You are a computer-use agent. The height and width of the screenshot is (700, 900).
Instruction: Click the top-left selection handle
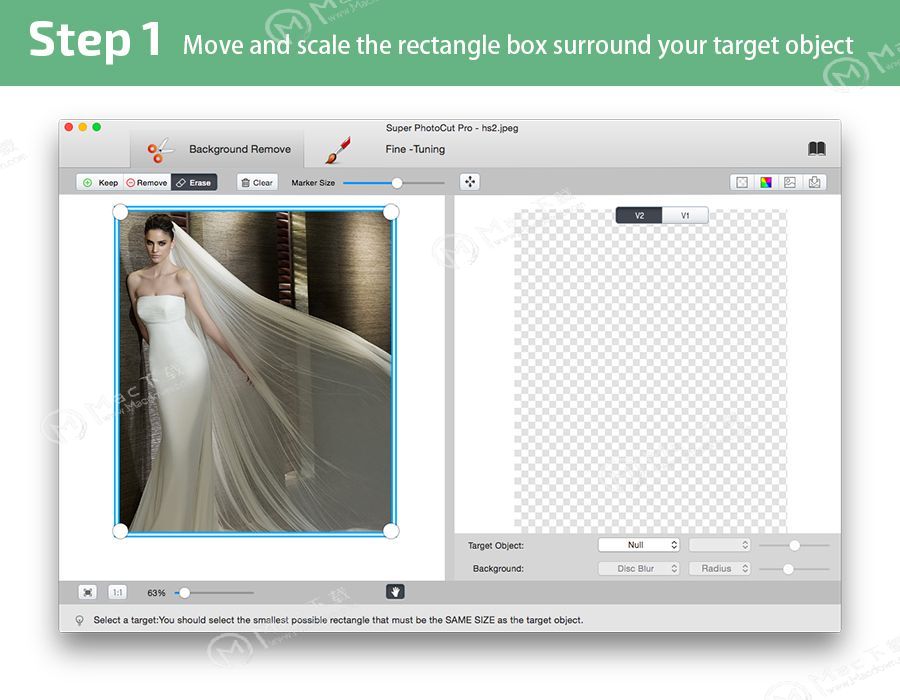[120, 212]
